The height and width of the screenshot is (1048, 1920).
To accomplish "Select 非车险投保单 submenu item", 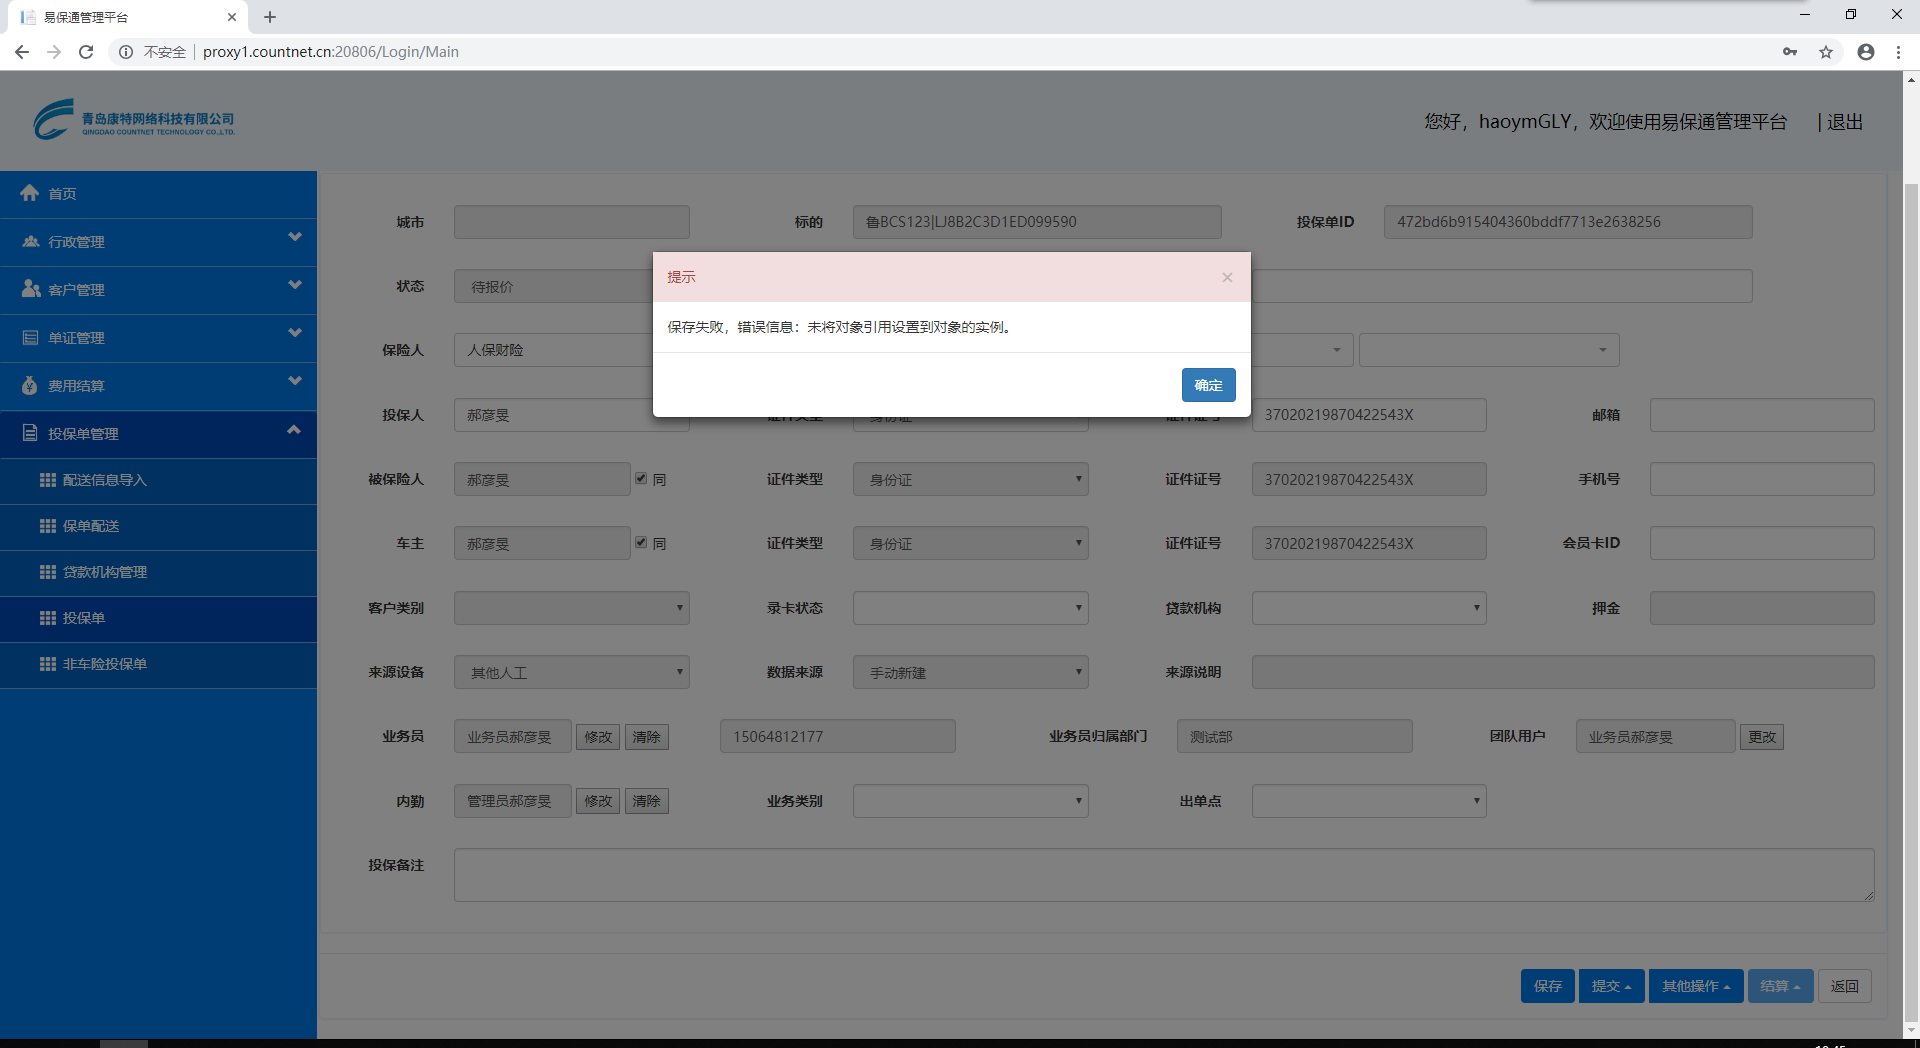I will click(158, 665).
